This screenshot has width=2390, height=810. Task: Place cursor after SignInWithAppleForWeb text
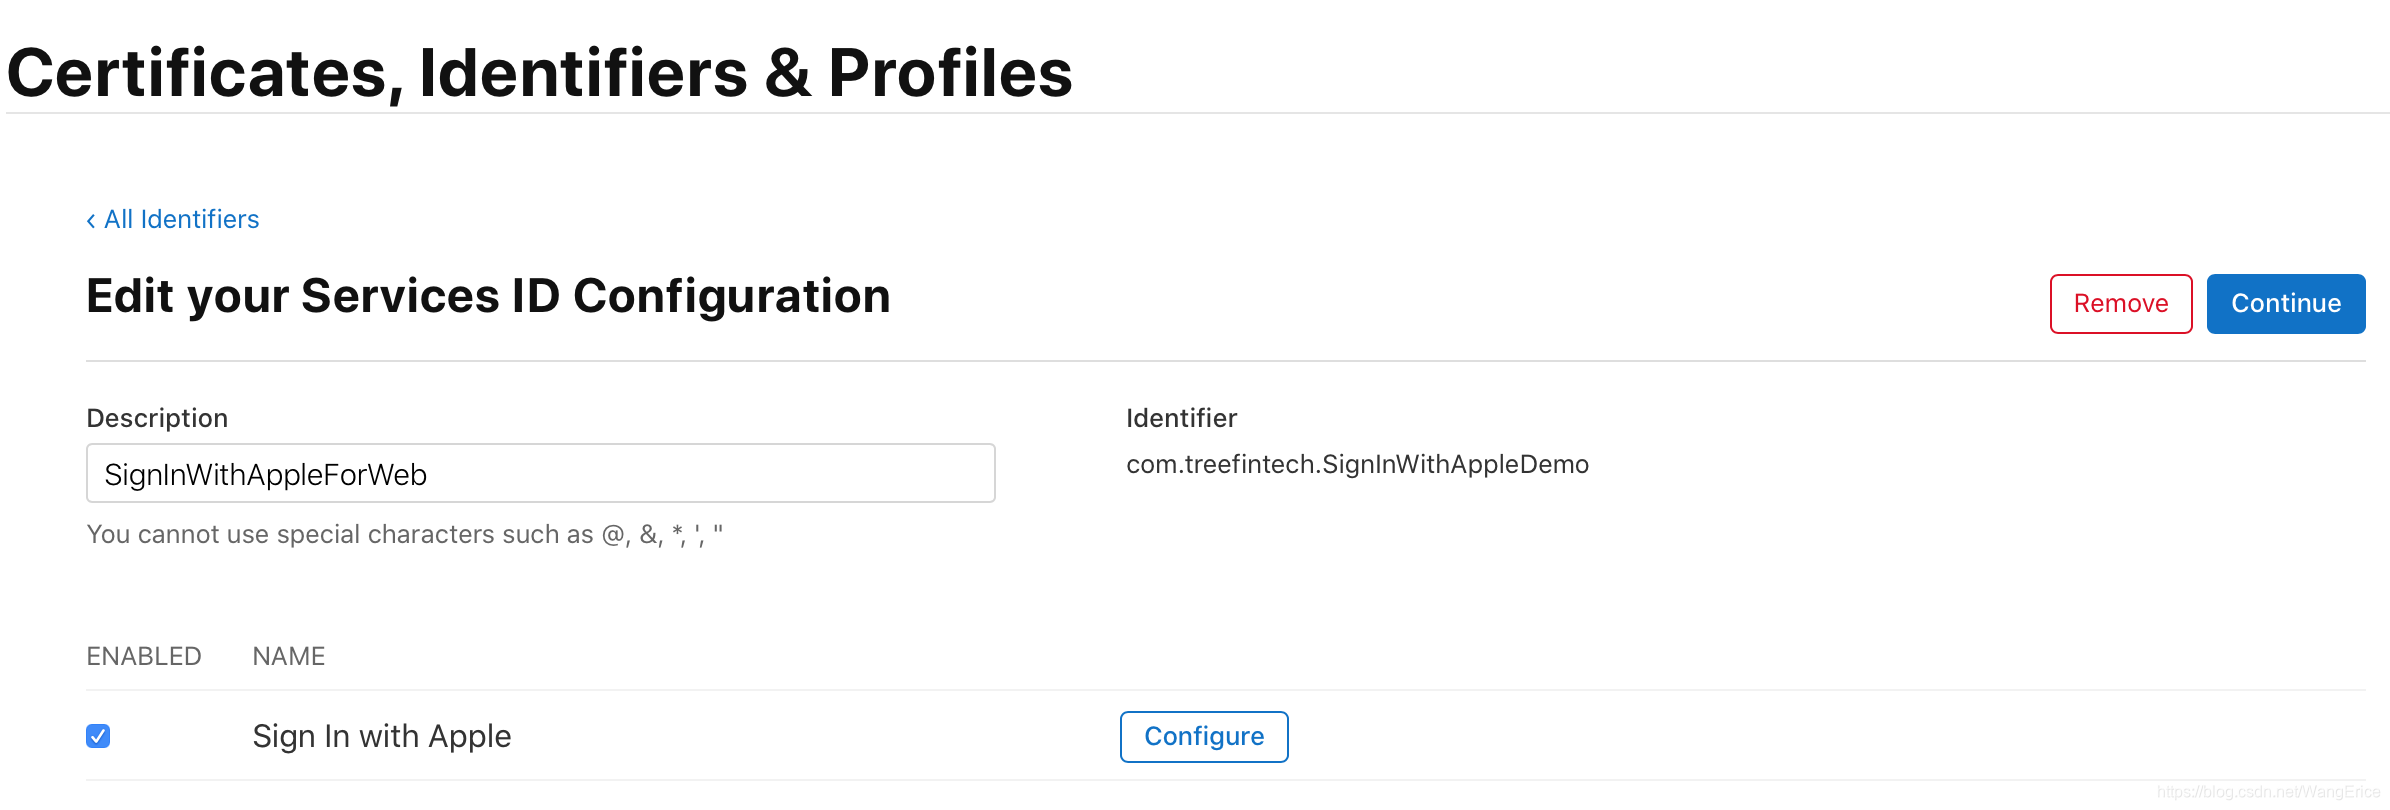(429, 475)
